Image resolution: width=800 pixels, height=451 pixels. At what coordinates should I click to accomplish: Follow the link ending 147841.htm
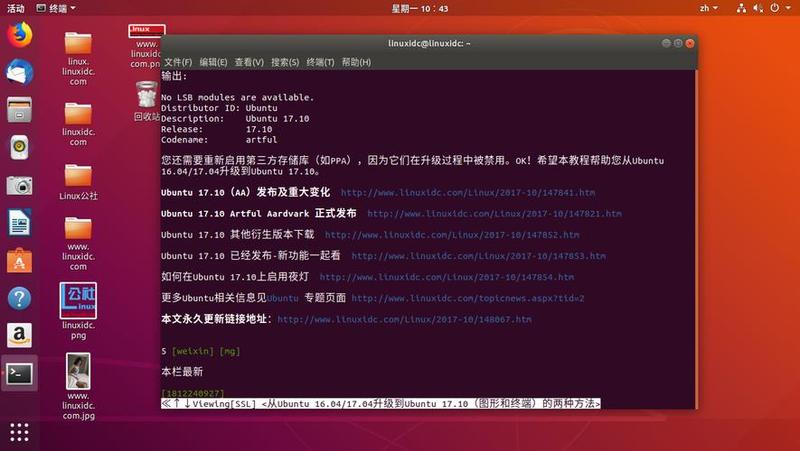[468, 193]
